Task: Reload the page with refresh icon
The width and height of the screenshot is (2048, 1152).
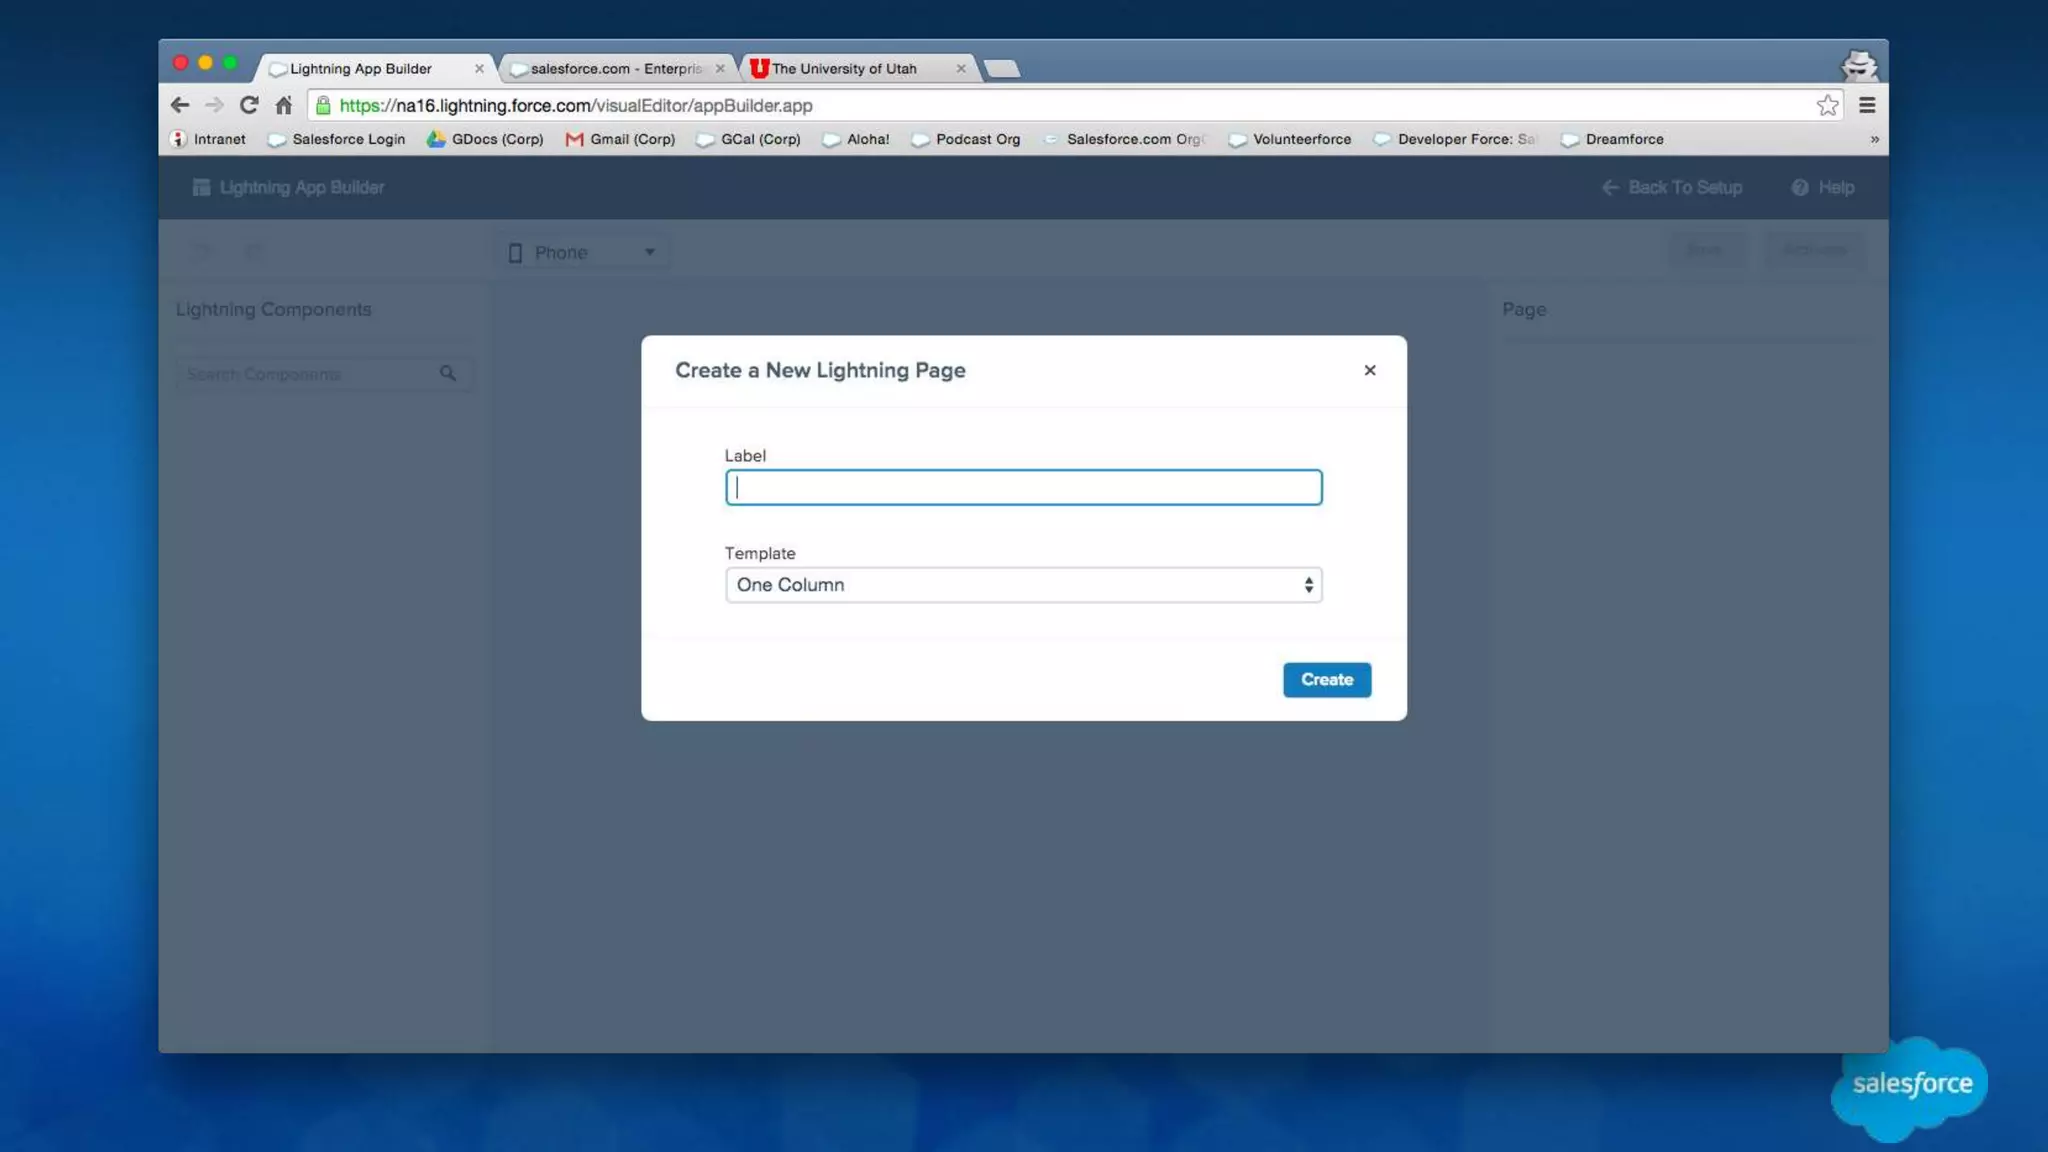Action: tap(249, 105)
